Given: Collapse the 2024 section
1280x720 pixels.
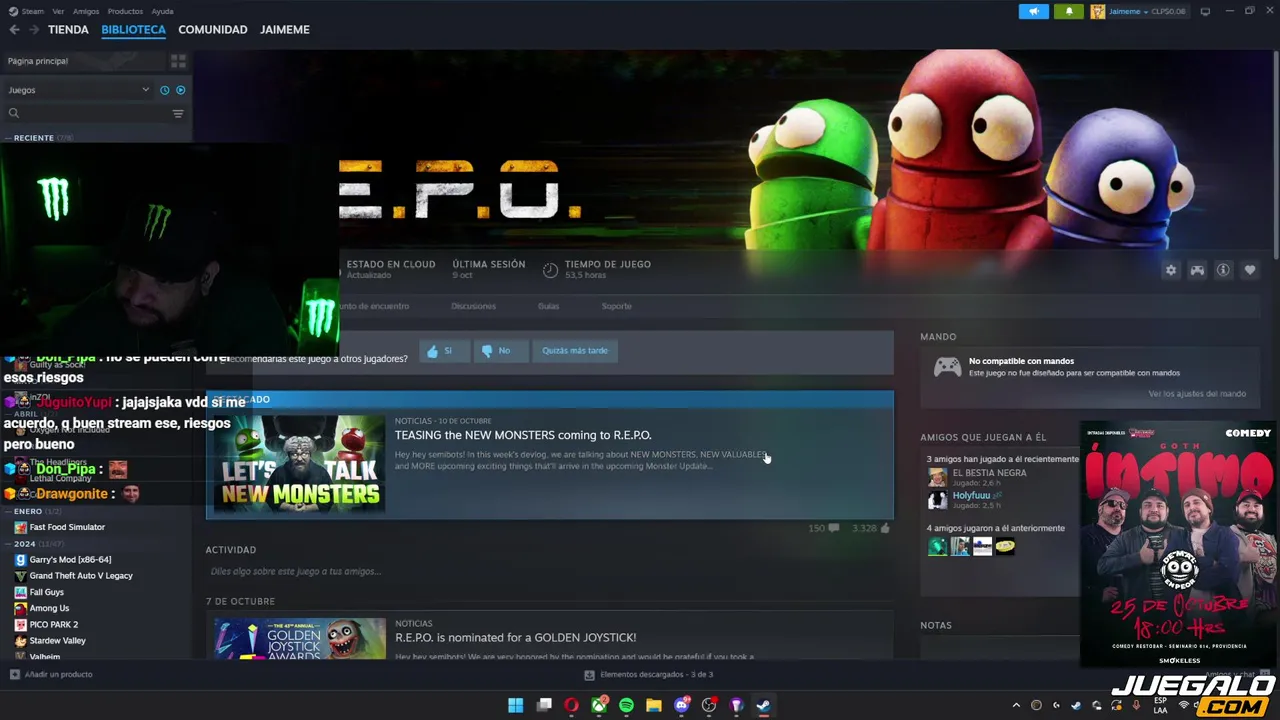Looking at the screenshot, I should coord(35,544).
